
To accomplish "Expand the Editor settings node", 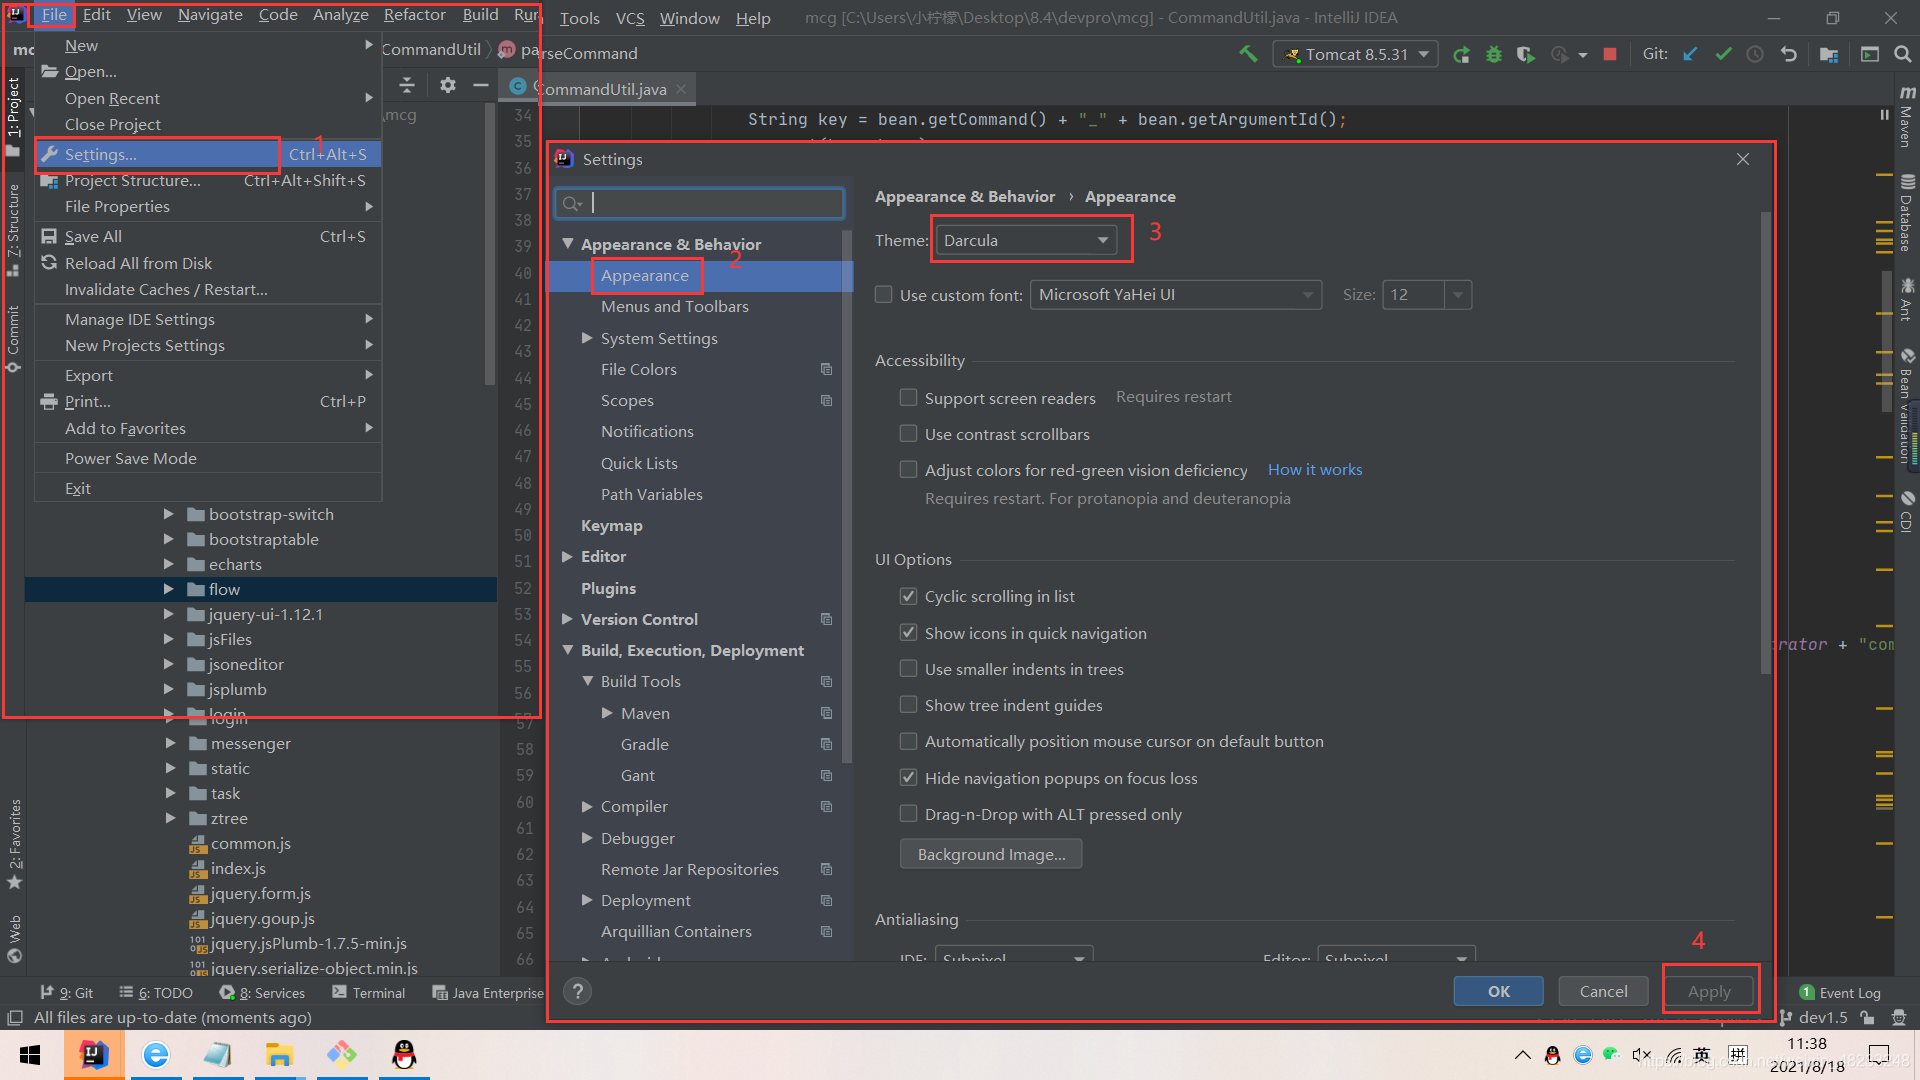I will click(x=568, y=556).
